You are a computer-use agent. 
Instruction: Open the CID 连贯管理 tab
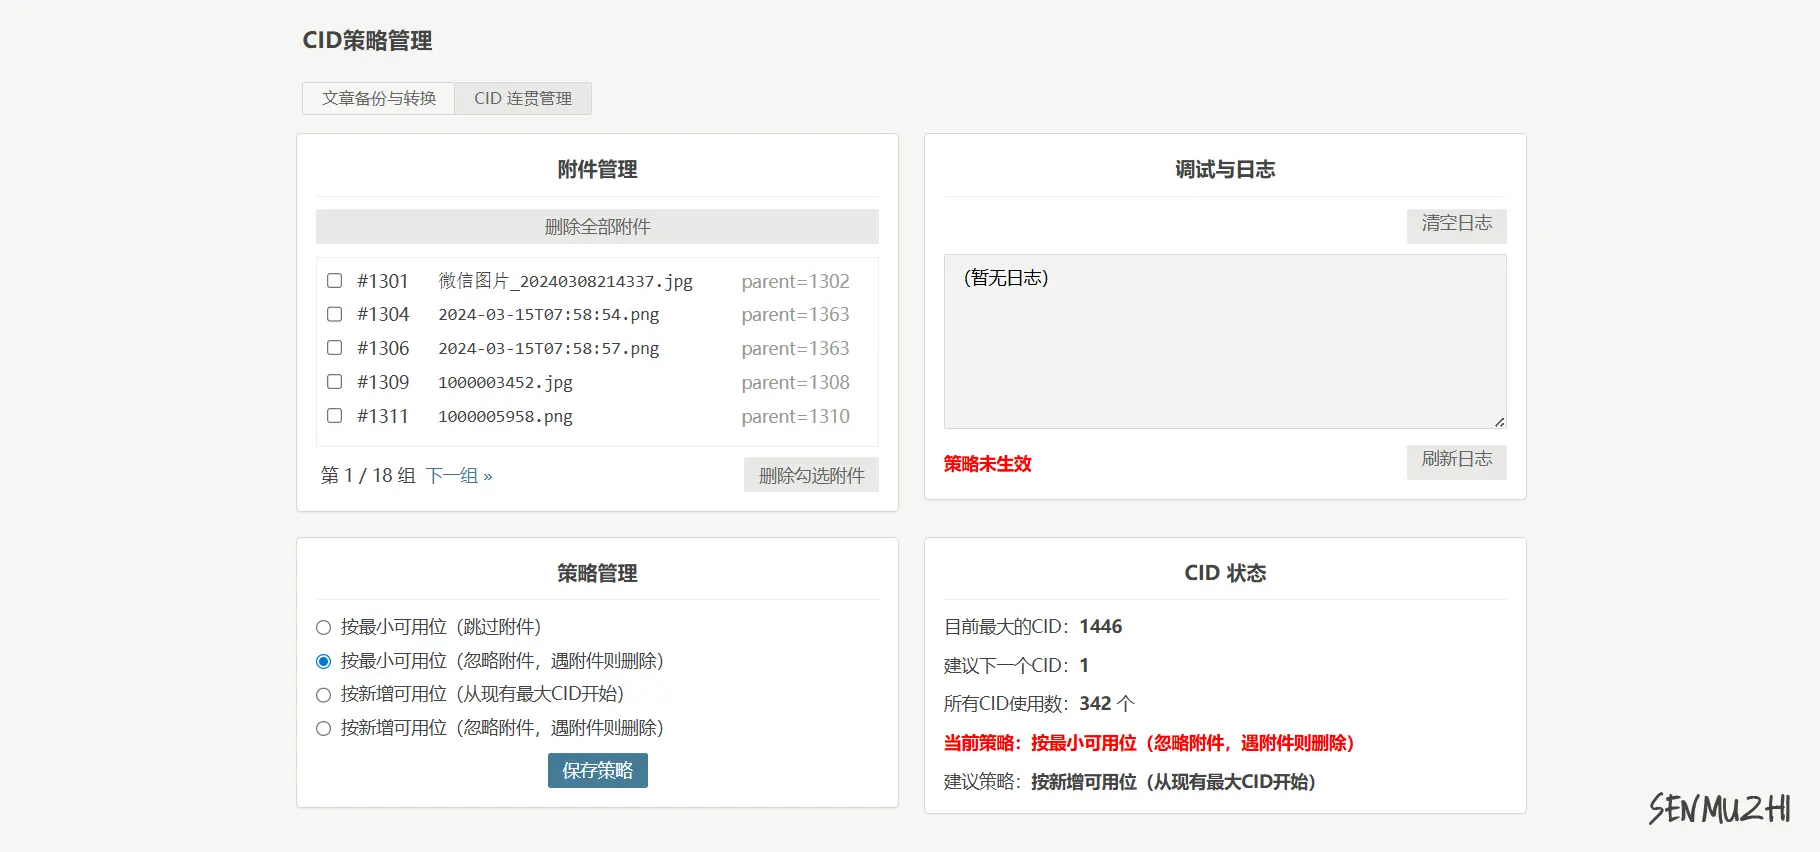[x=523, y=98]
